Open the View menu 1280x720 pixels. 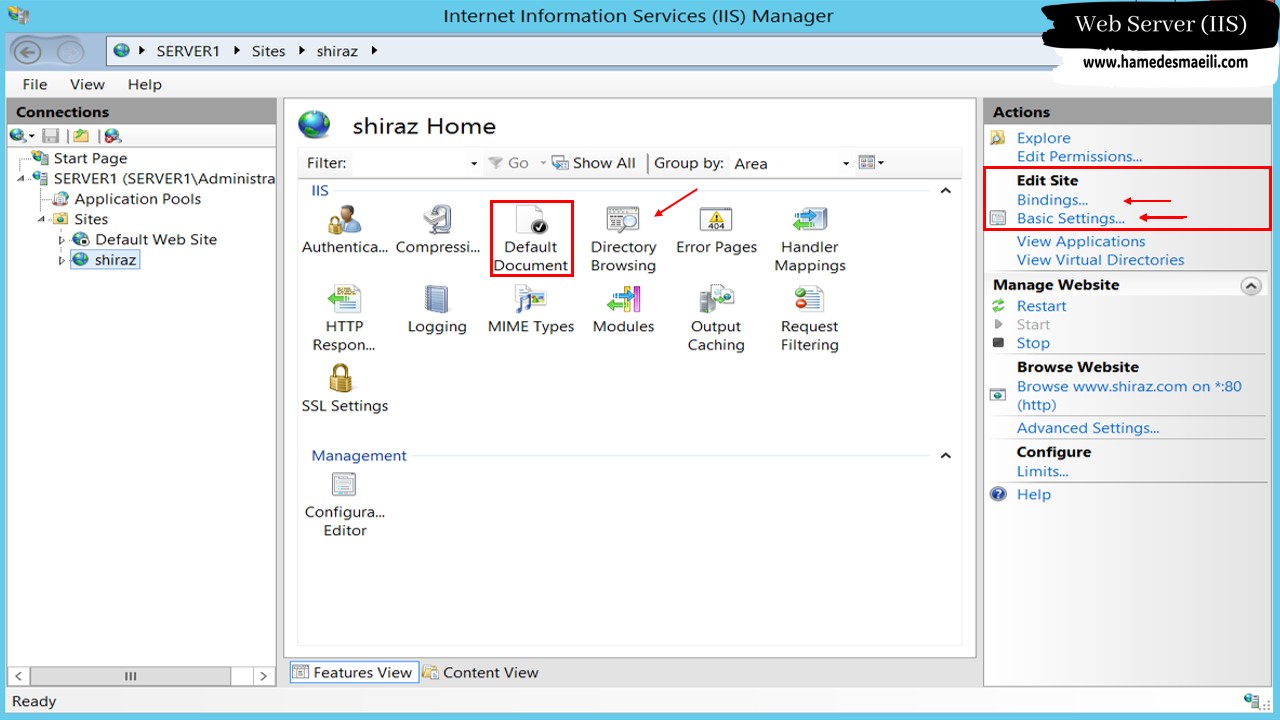click(87, 84)
